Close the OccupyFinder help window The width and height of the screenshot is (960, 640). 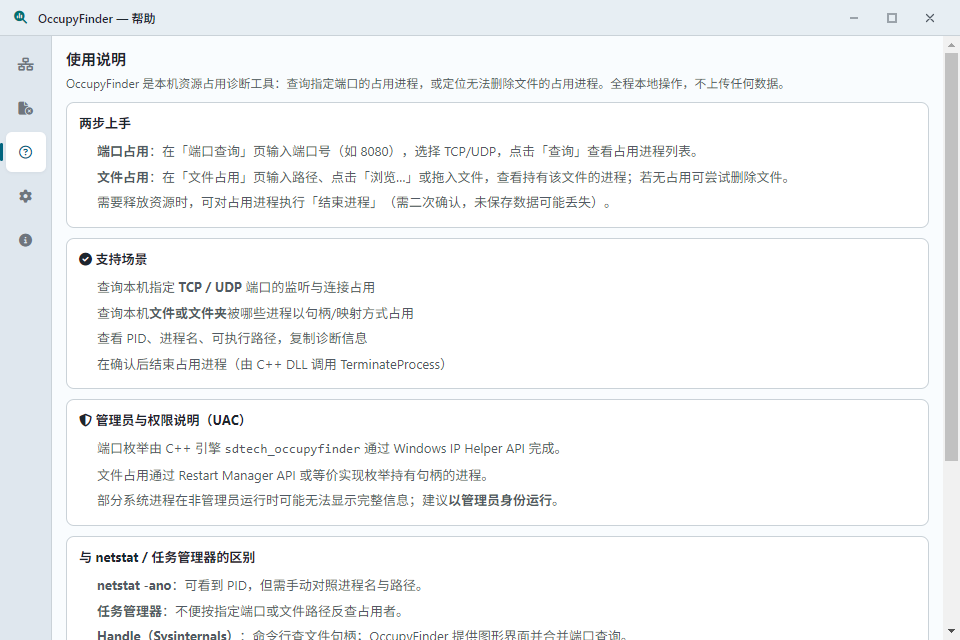pyautogui.click(x=930, y=18)
